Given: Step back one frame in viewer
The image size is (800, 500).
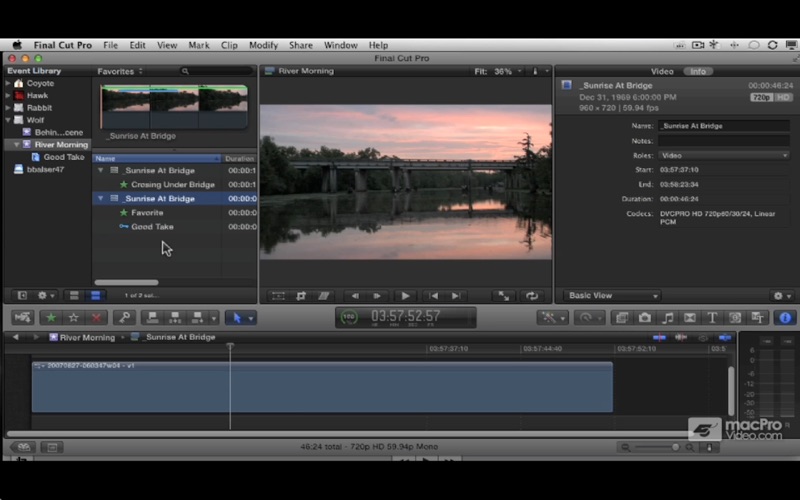Looking at the screenshot, I should pos(355,295).
